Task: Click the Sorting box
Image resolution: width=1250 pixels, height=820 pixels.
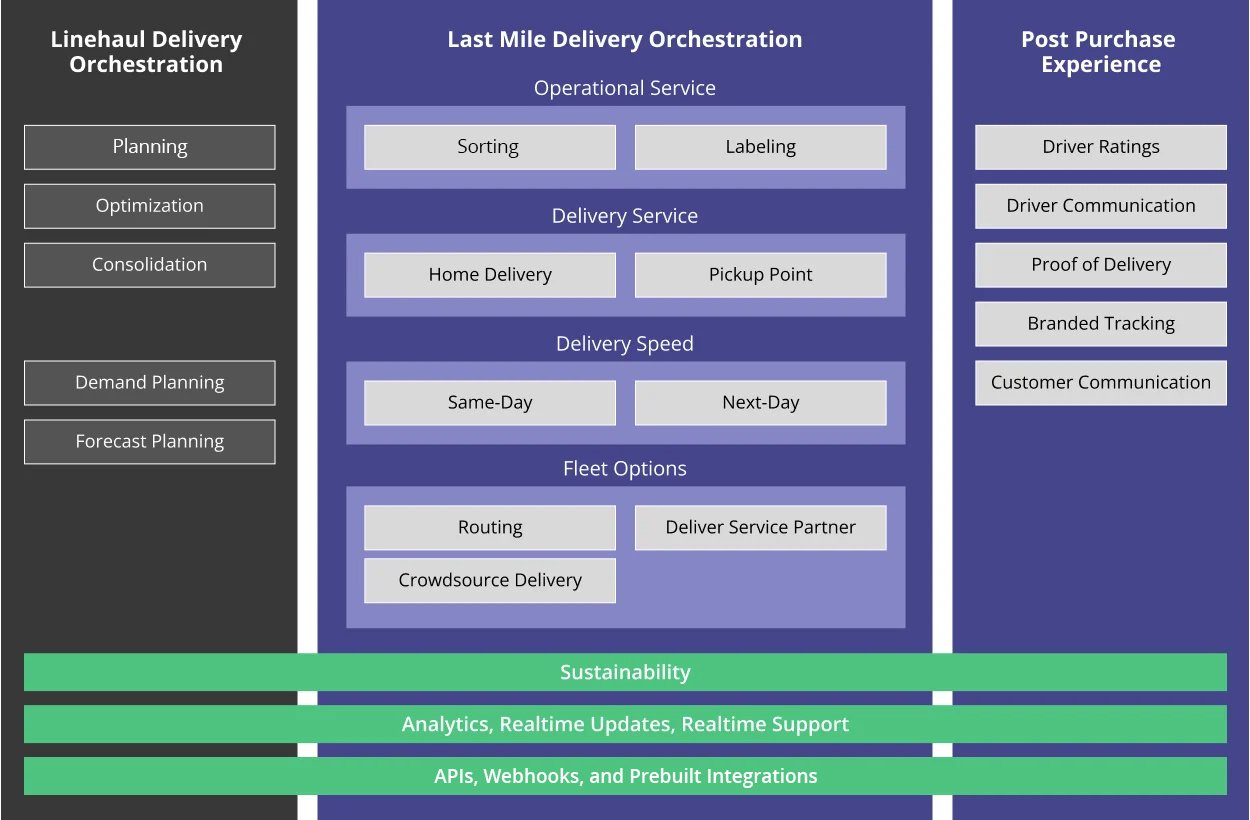Action: [x=489, y=147]
